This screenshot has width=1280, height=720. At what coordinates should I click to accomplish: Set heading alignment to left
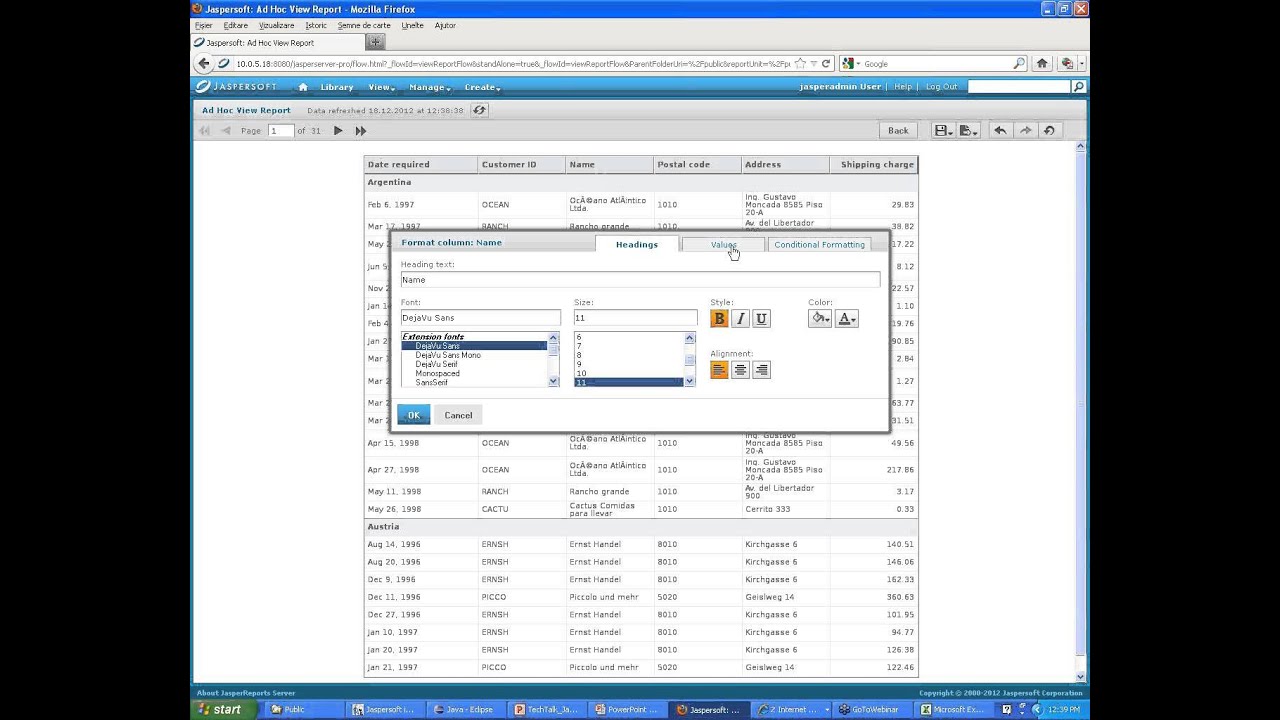coord(719,370)
